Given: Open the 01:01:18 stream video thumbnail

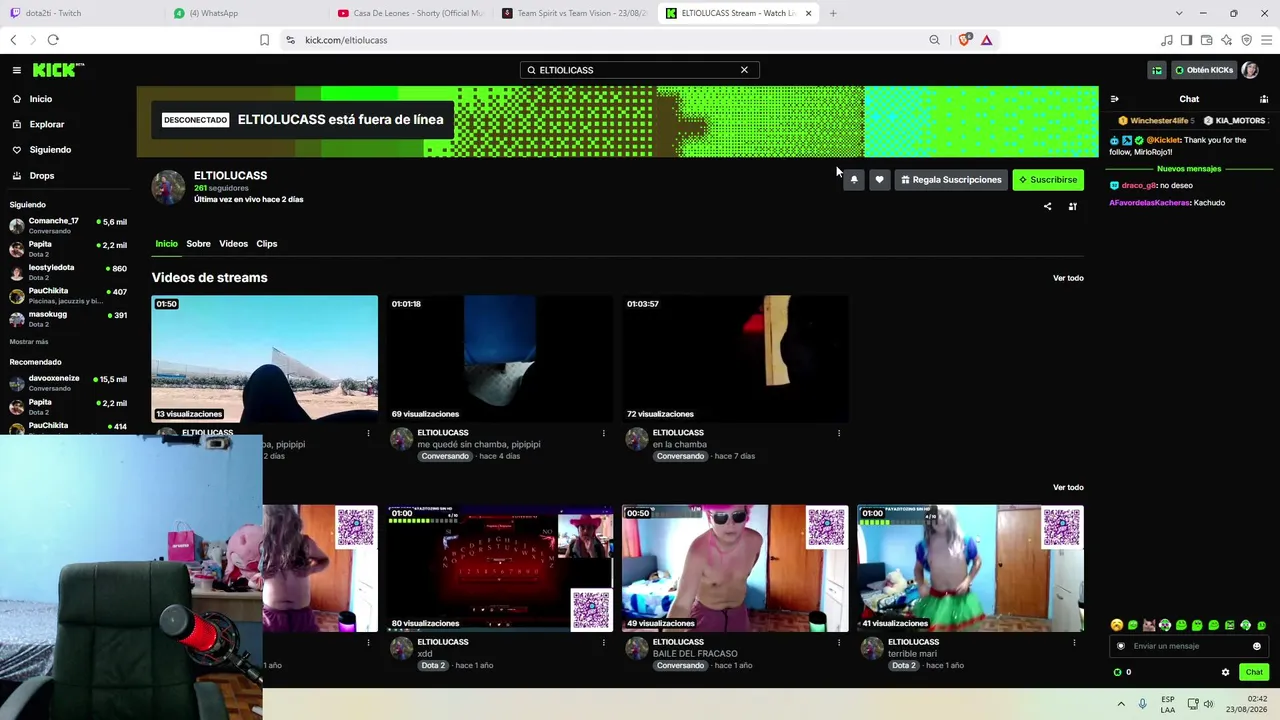Looking at the screenshot, I should point(500,358).
